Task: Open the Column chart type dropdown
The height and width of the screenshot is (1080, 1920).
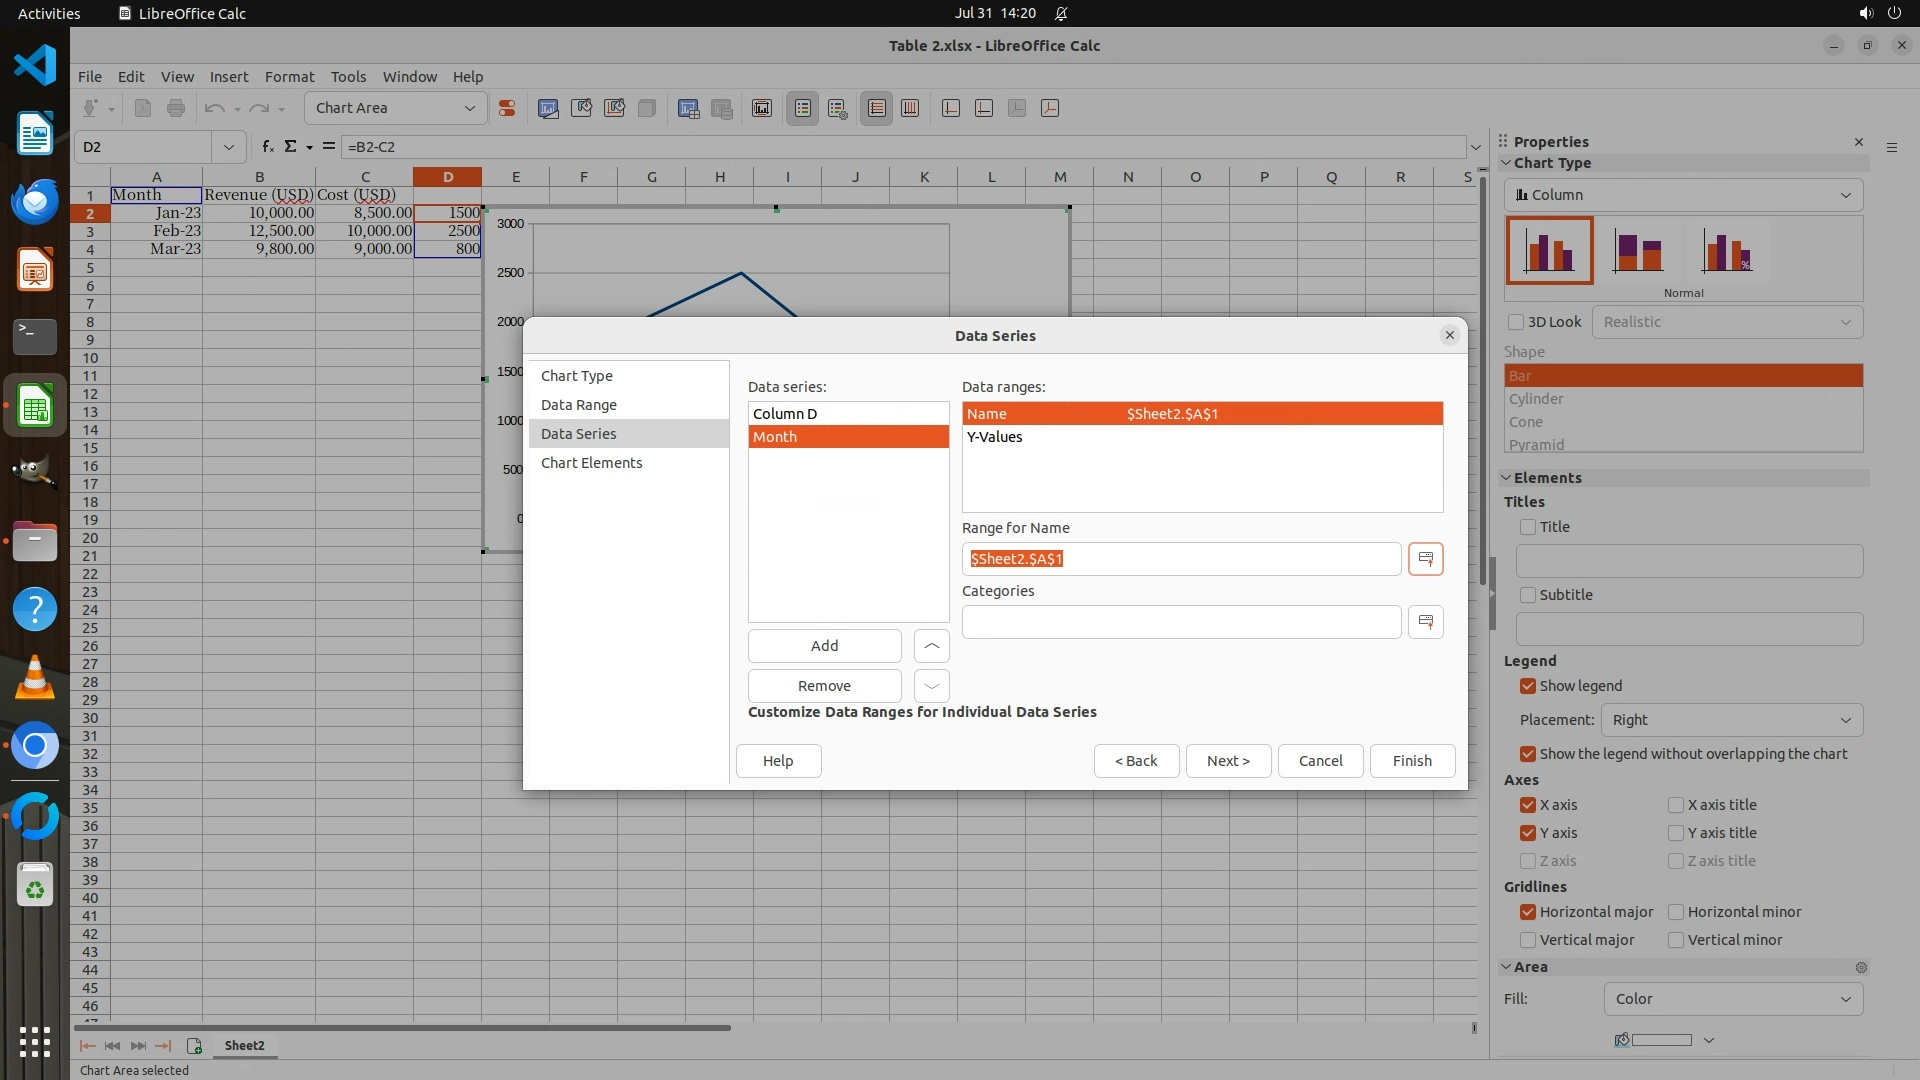Action: coord(1683,195)
